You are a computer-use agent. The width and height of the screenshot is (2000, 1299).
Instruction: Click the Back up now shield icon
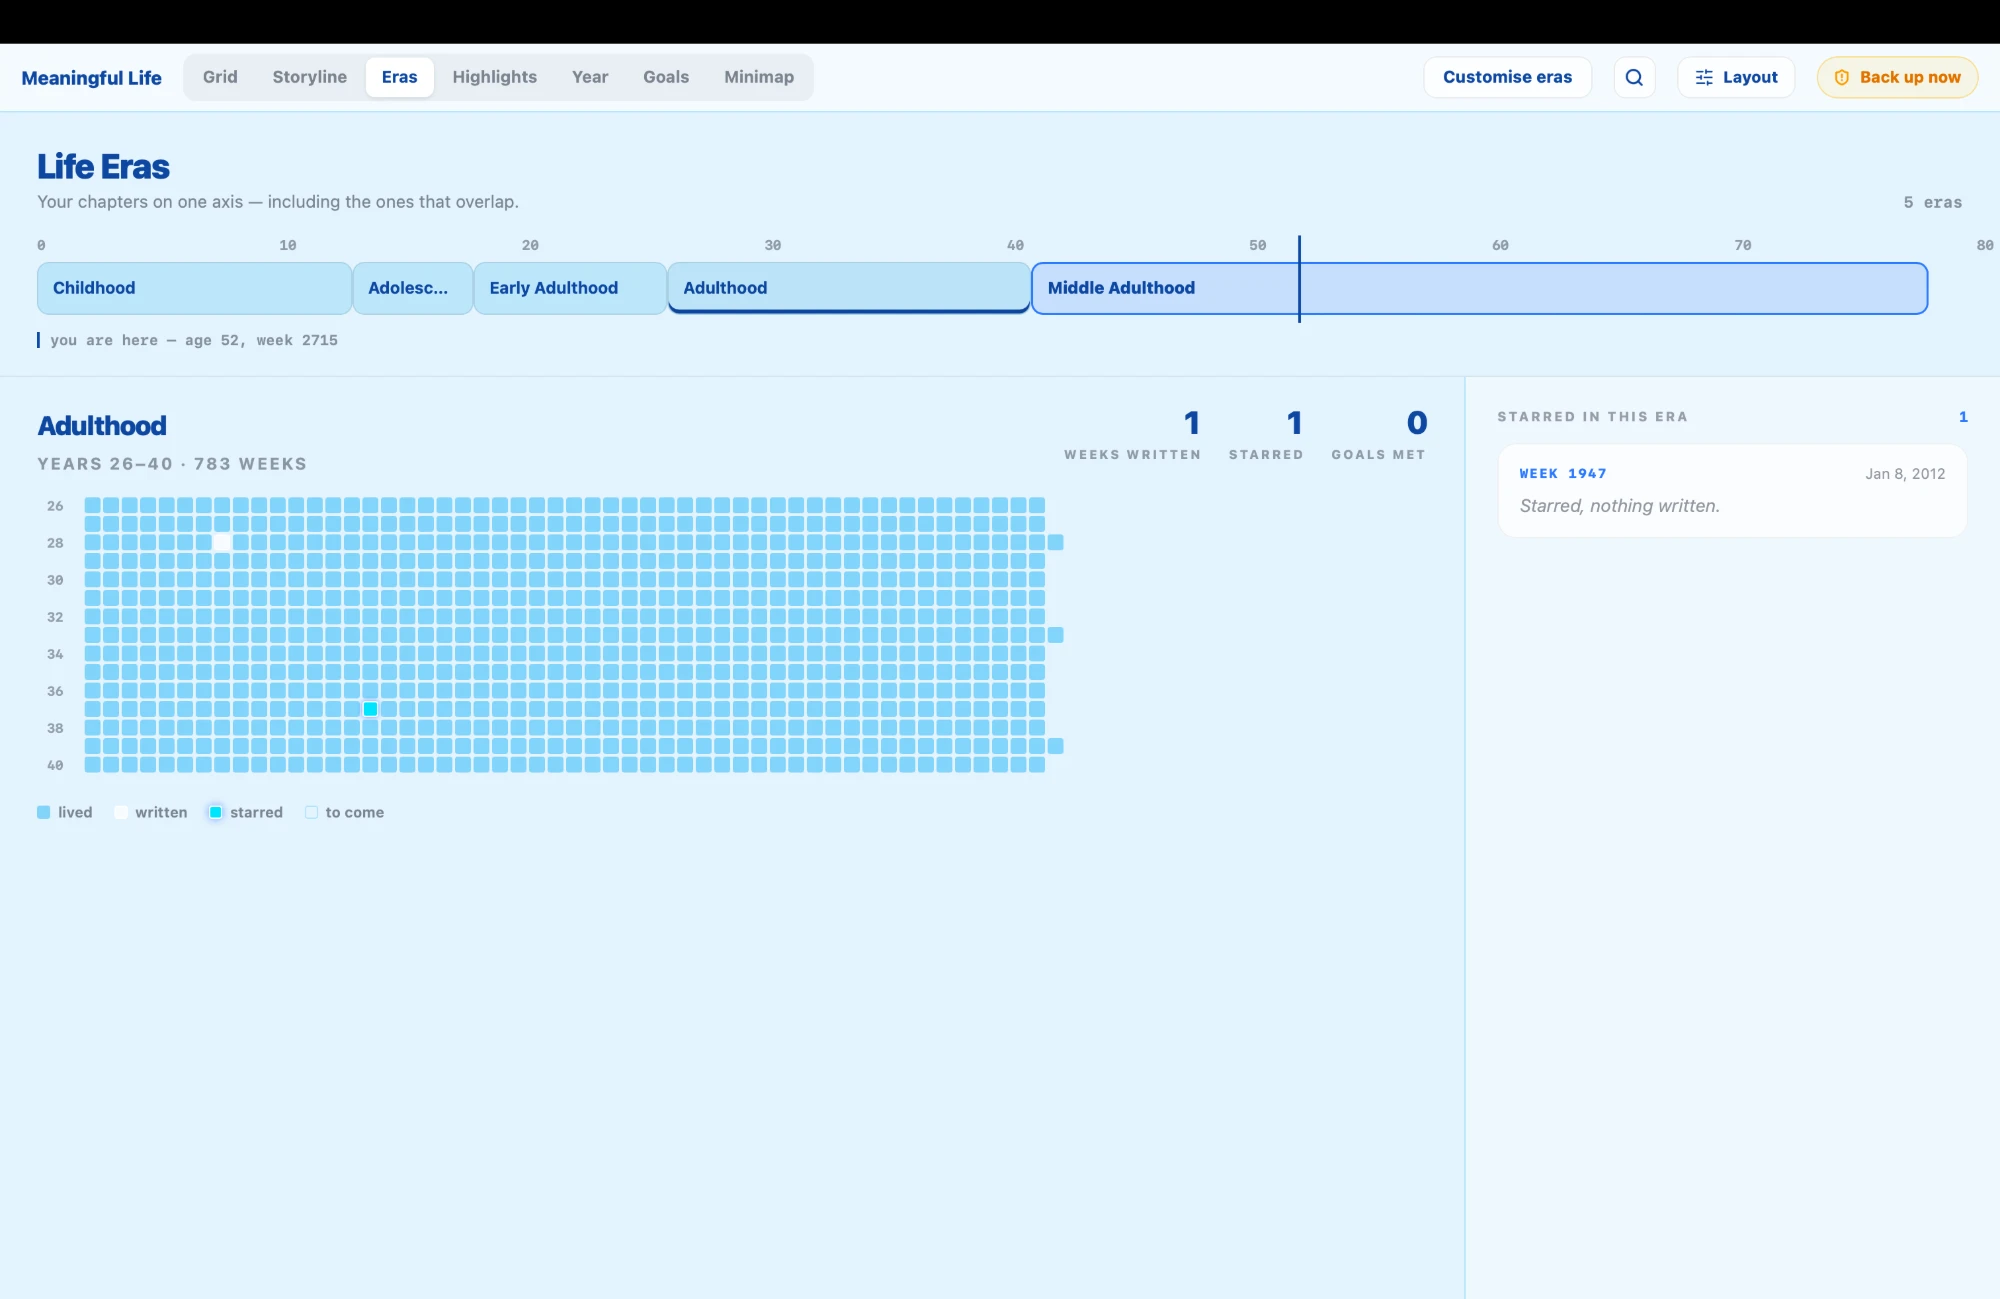(1841, 77)
